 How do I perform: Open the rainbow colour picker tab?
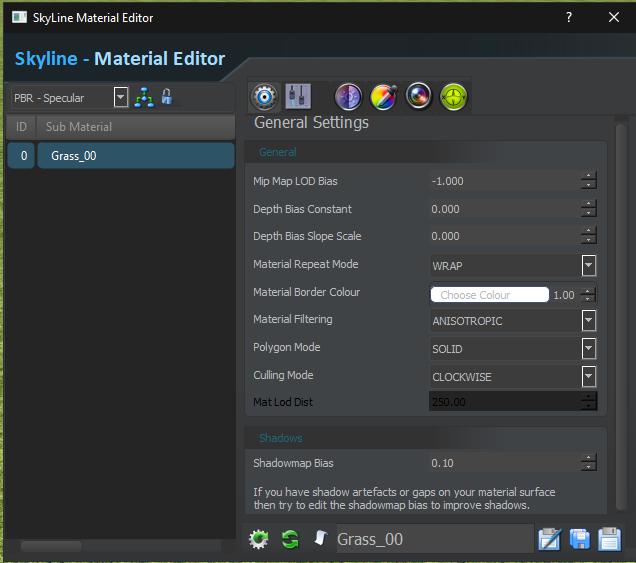click(x=384, y=97)
